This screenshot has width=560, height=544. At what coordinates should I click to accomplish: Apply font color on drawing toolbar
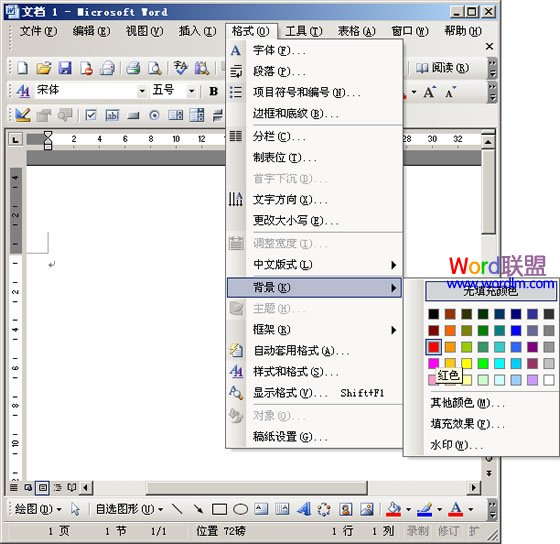click(455, 509)
